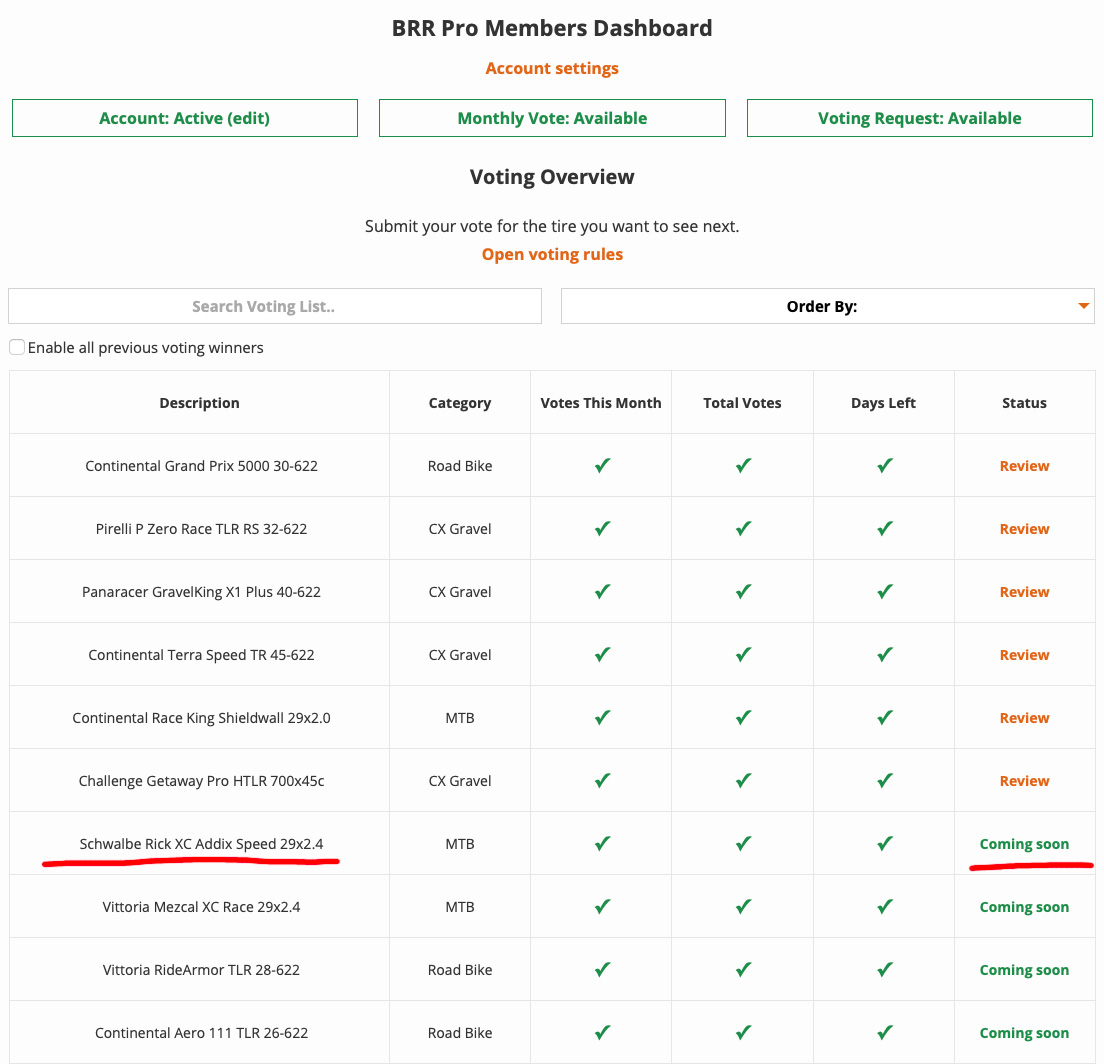This screenshot has height=1064, width=1104.
Task: Sort by the Category column header
Action: (x=460, y=403)
